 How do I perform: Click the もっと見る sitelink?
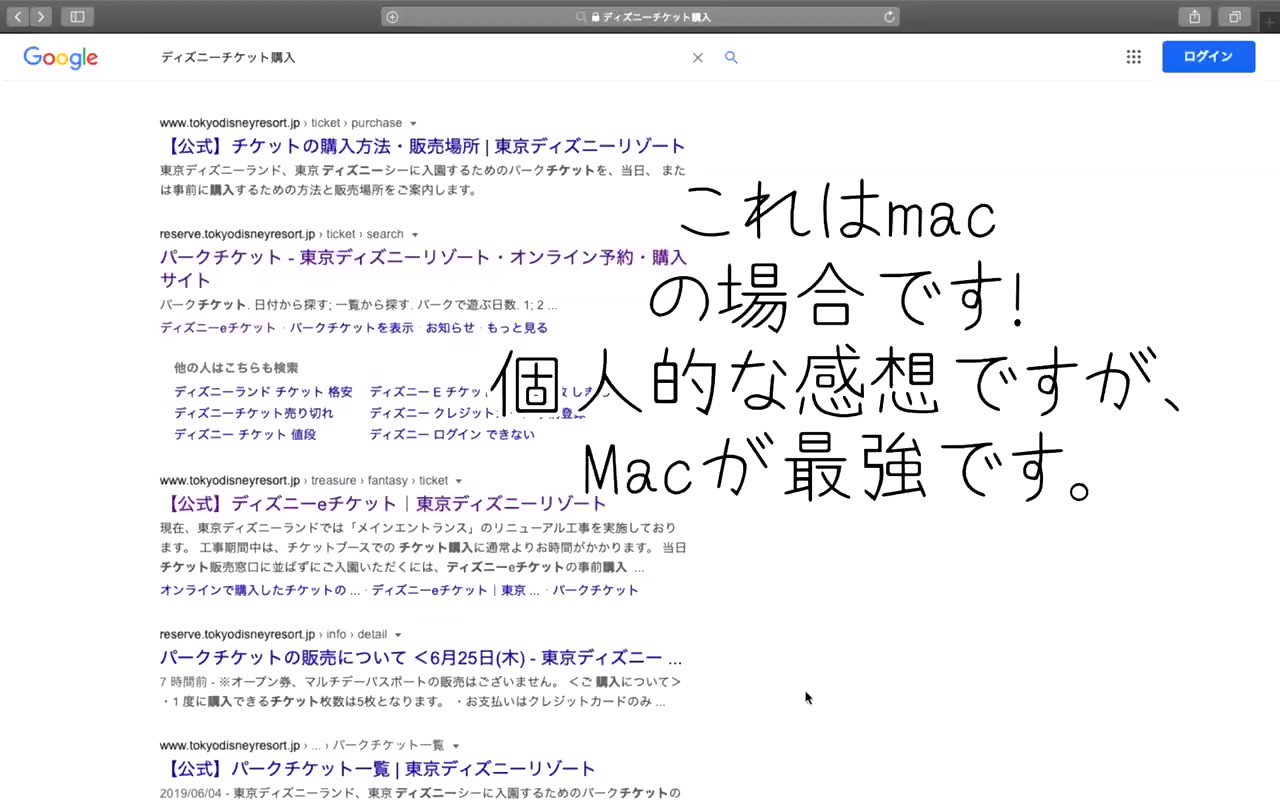coord(517,328)
